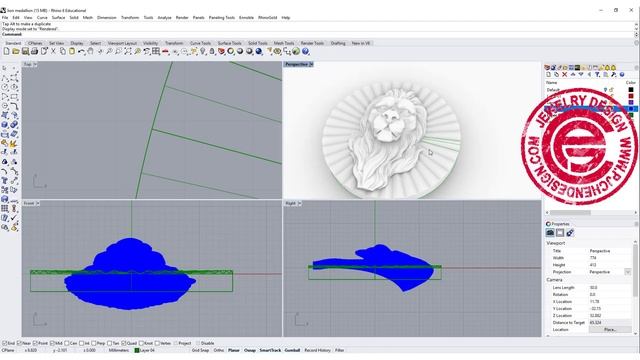
Task: Click the Edit Layers icon in toolbar
Action: coord(221,51)
